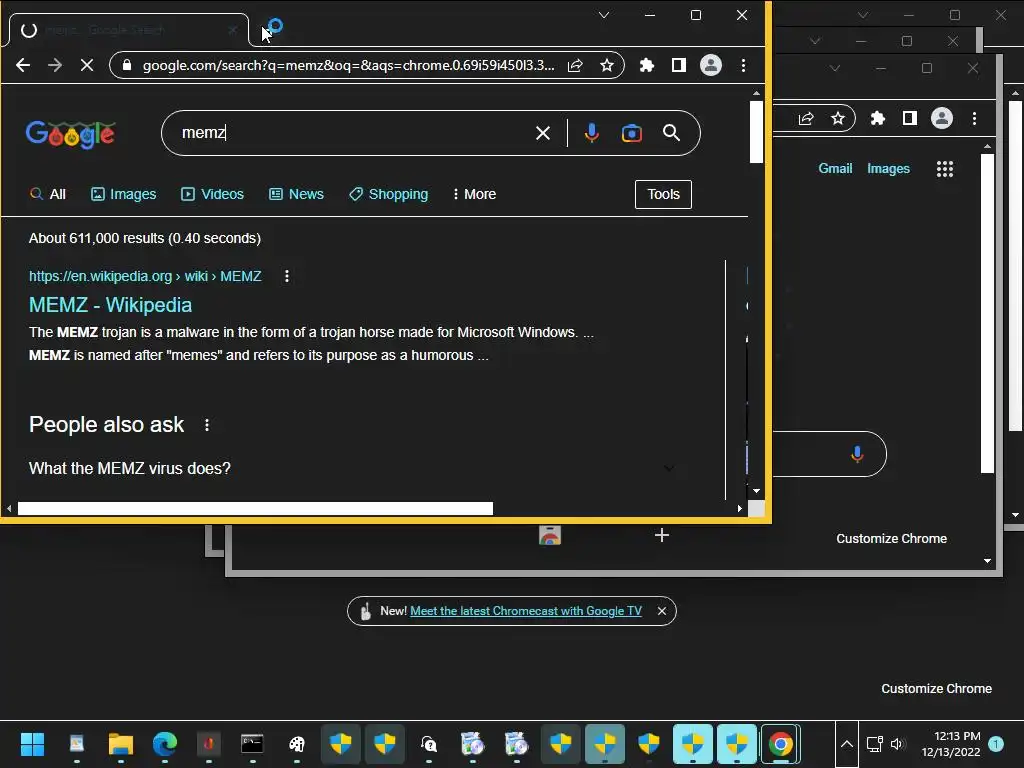Click the horizontal scrollbar's right arrow

click(740, 509)
